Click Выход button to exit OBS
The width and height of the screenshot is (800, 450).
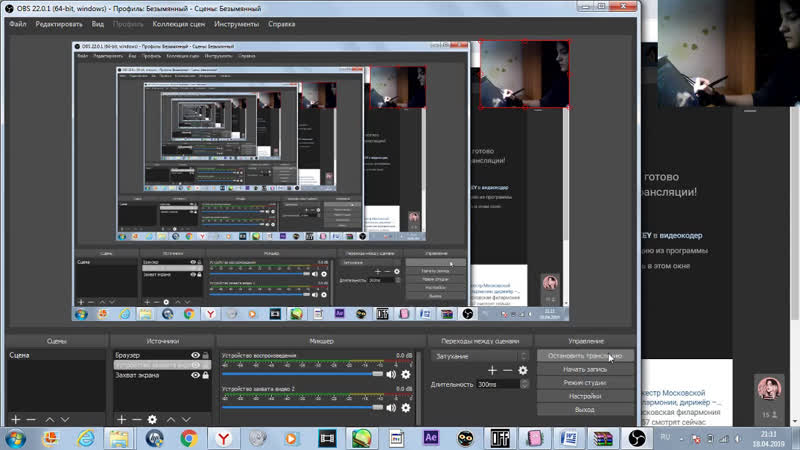[x=585, y=410]
